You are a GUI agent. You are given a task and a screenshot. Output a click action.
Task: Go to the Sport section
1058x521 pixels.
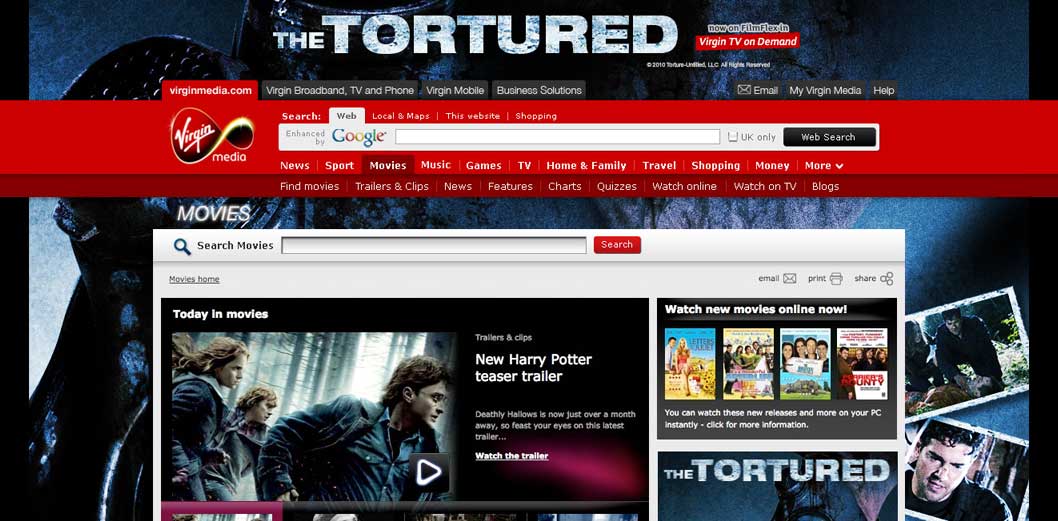(x=339, y=165)
